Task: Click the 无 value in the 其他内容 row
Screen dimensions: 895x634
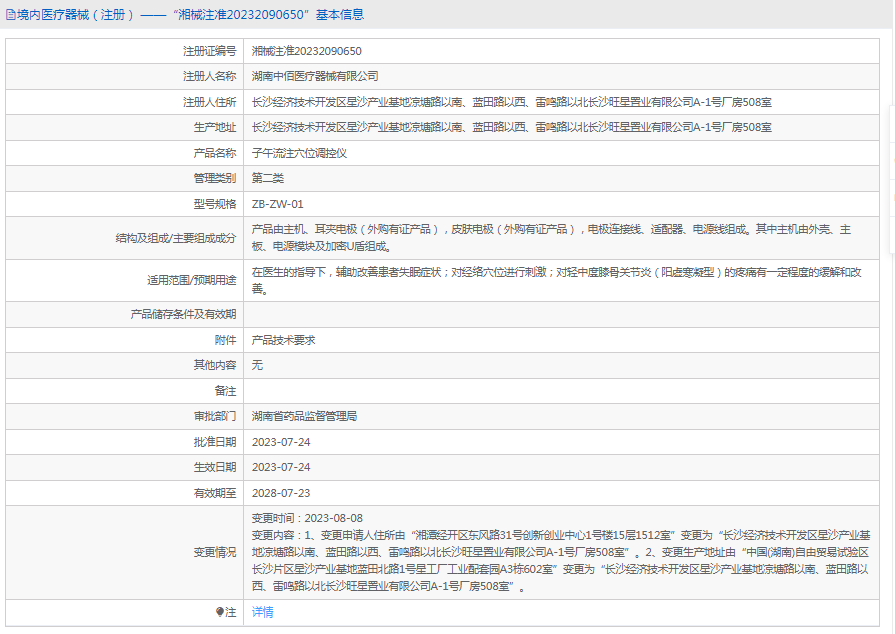Action: click(x=257, y=365)
